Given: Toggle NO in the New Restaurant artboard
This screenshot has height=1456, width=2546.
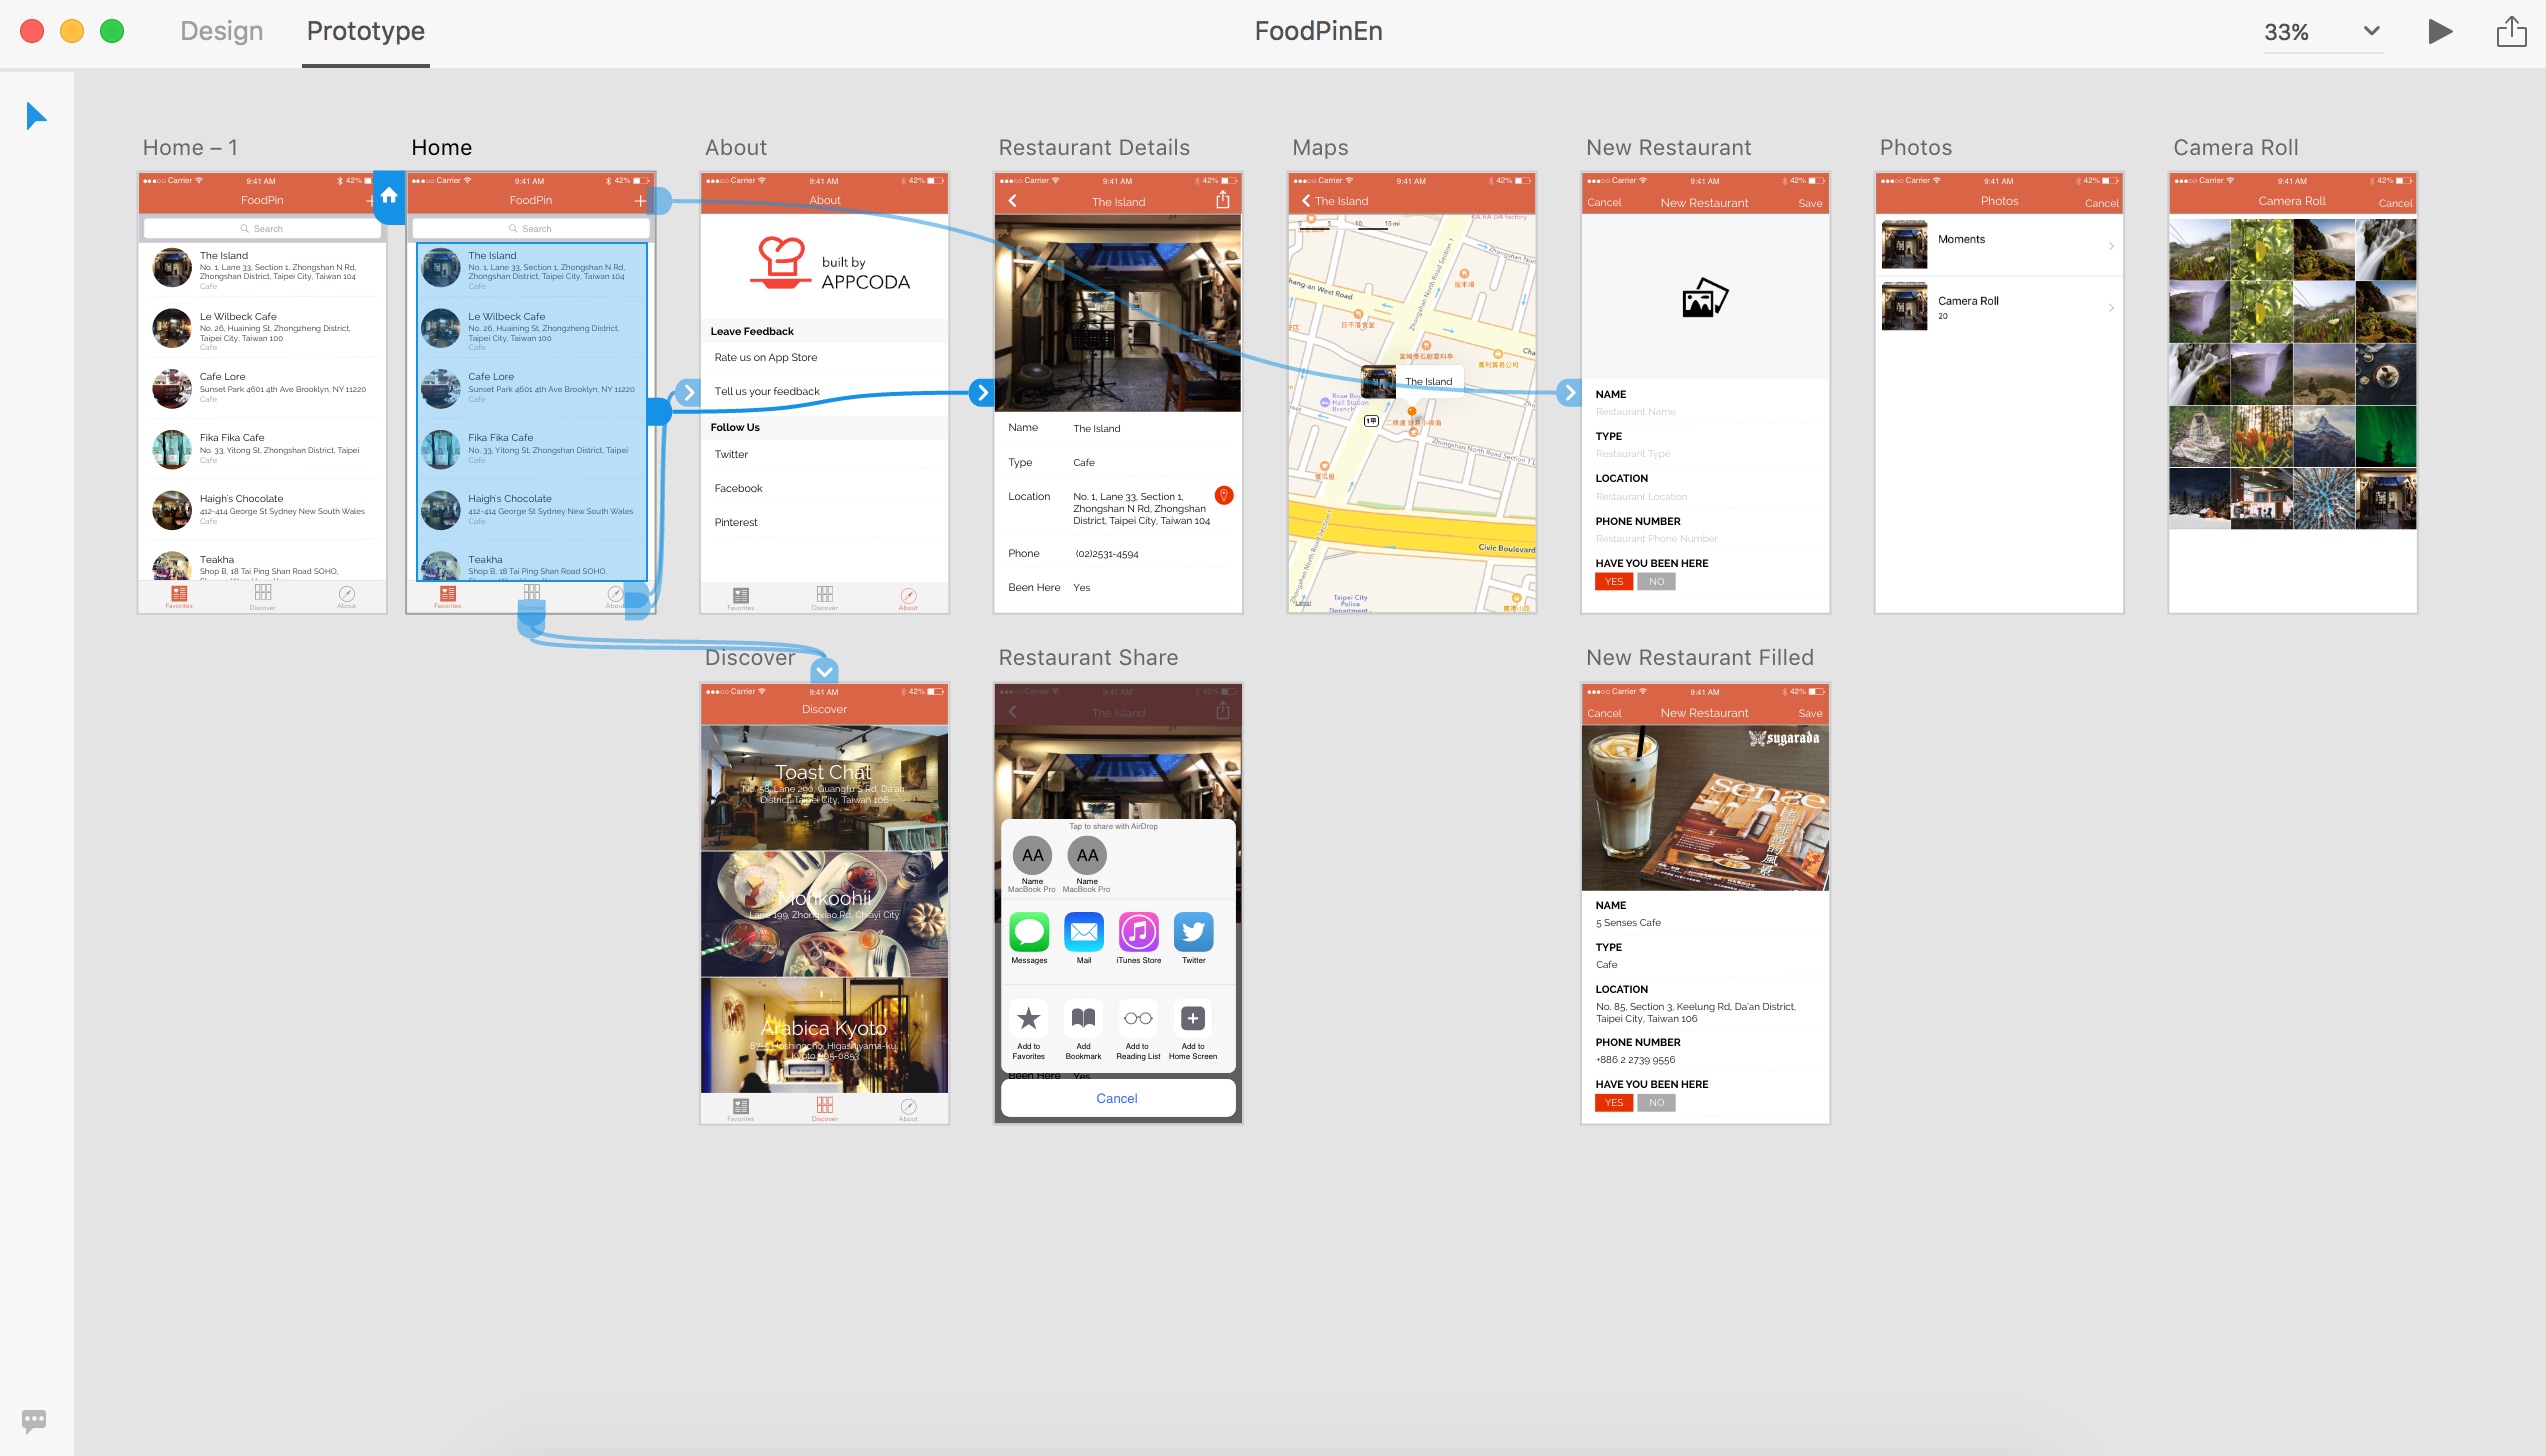Looking at the screenshot, I should [x=1656, y=581].
